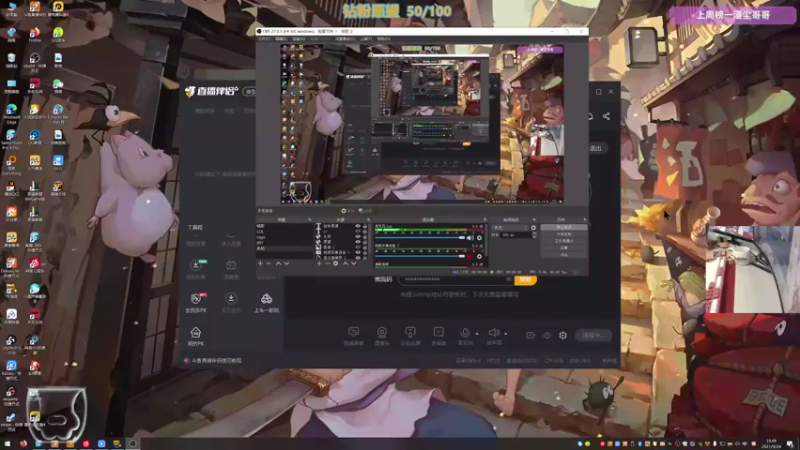The width and height of the screenshot is (800, 450).
Task: Add 手机投屏 phone mirroring source
Action: [x=410, y=336]
